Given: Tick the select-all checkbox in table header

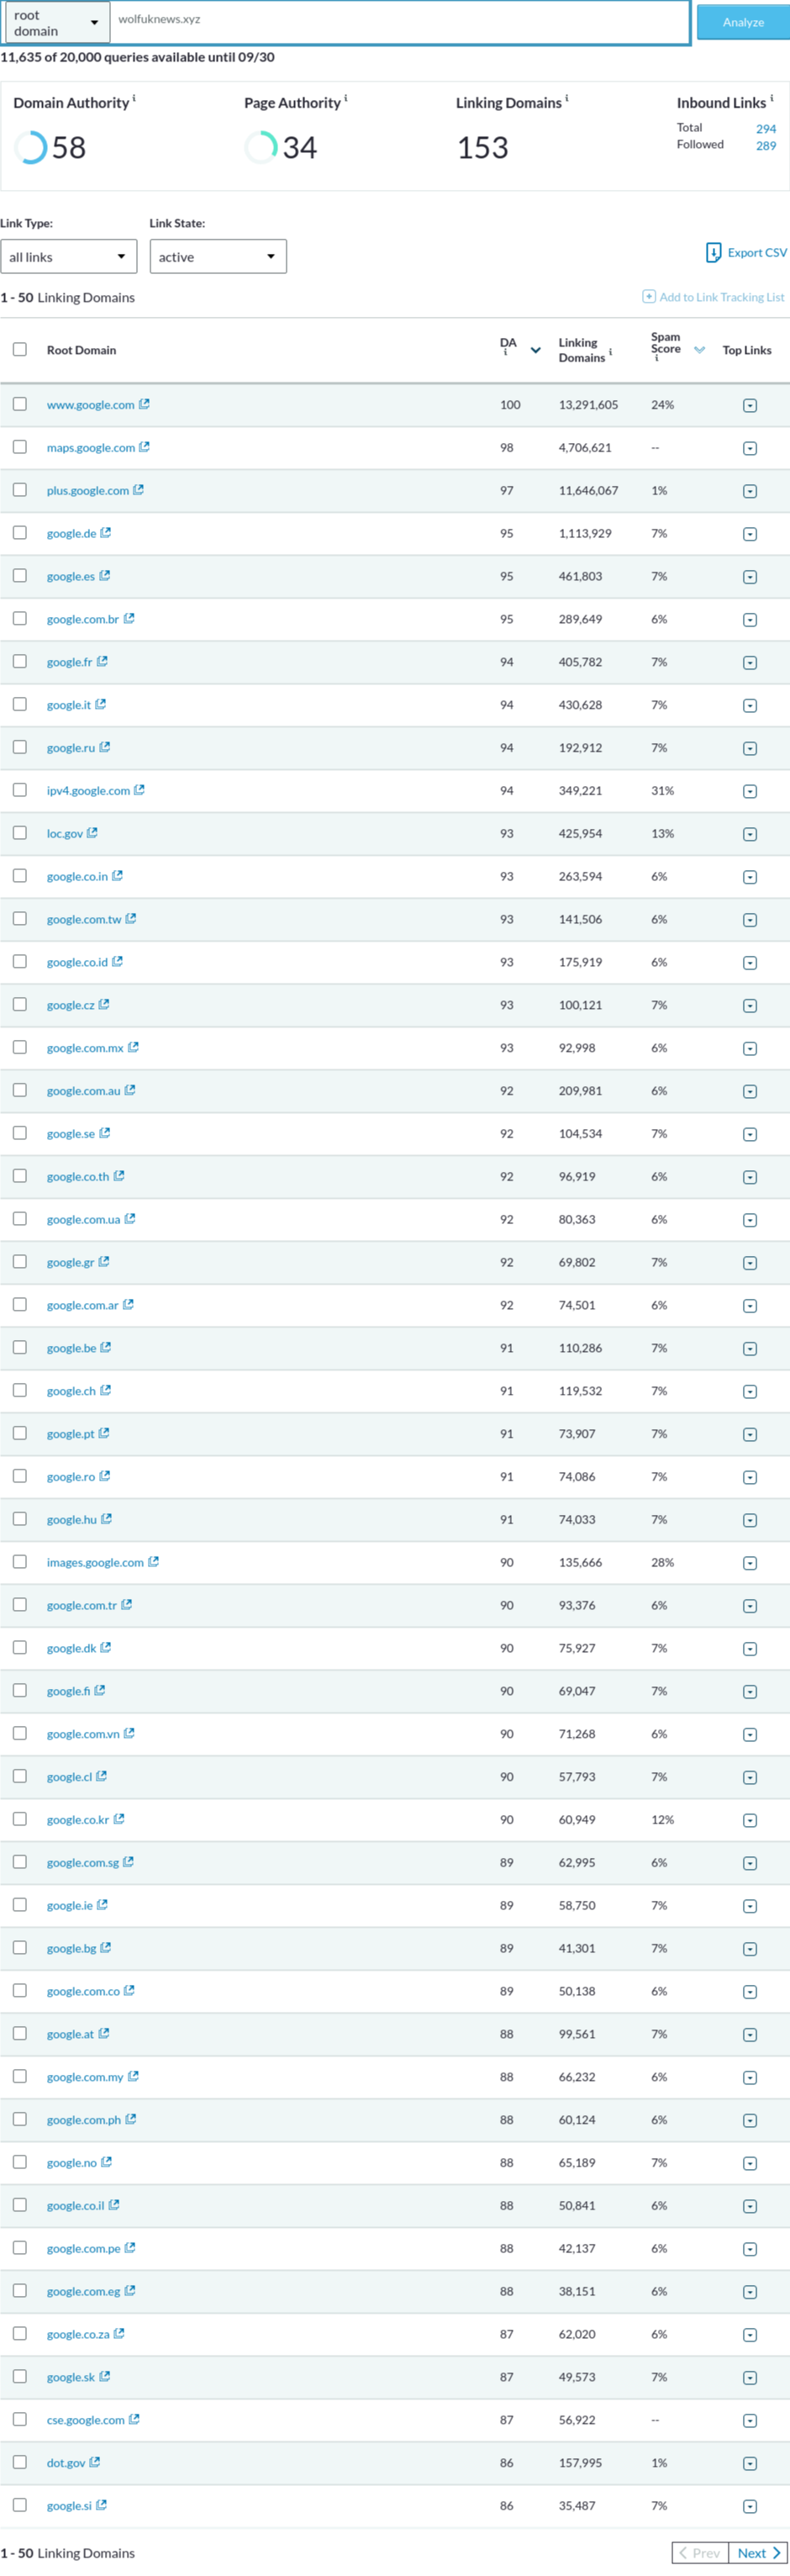Looking at the screenshot, I should point(20,349).
